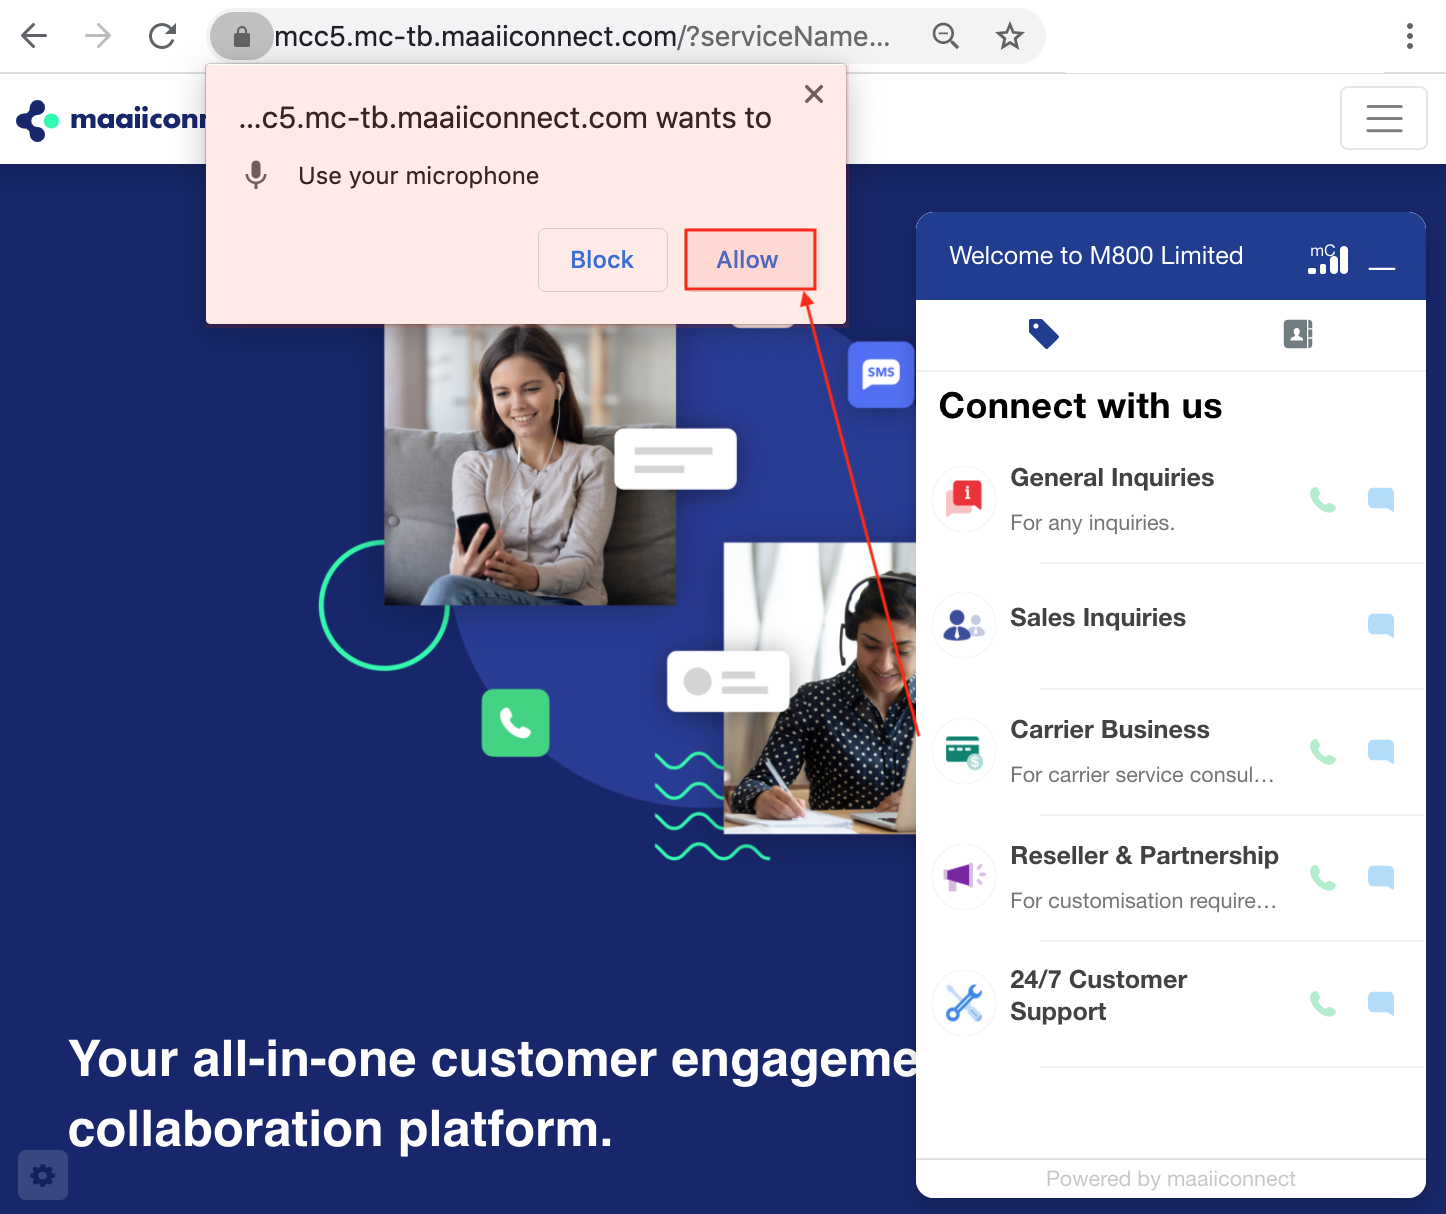Click the lock icon in address bar
1446x1214 pixels.
(x=241, y=37)
